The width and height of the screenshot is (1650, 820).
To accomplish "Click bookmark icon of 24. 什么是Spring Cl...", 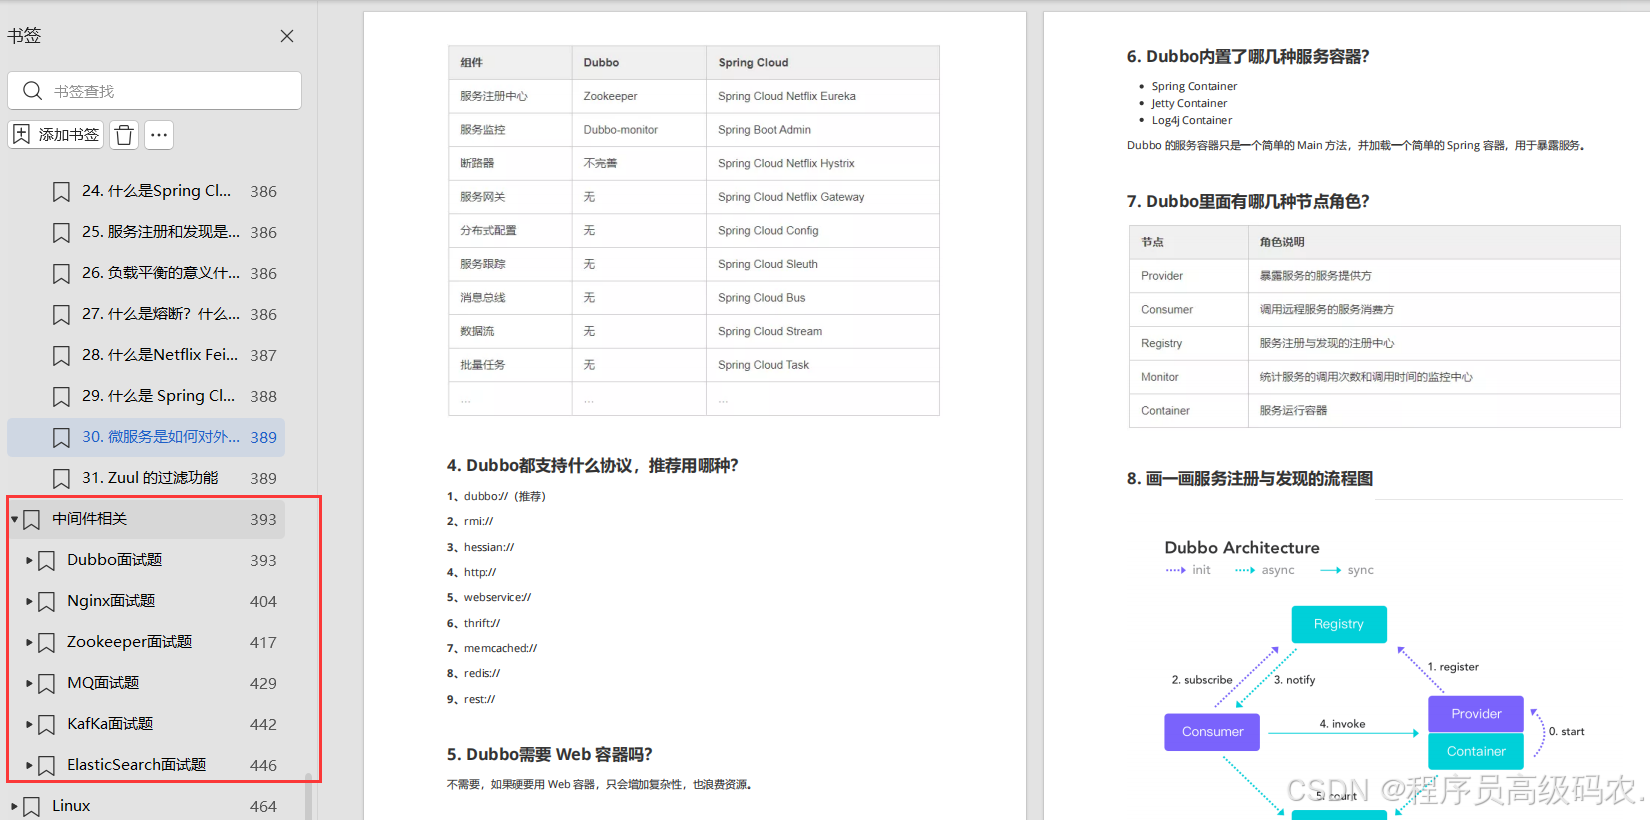I will (61, 191).
